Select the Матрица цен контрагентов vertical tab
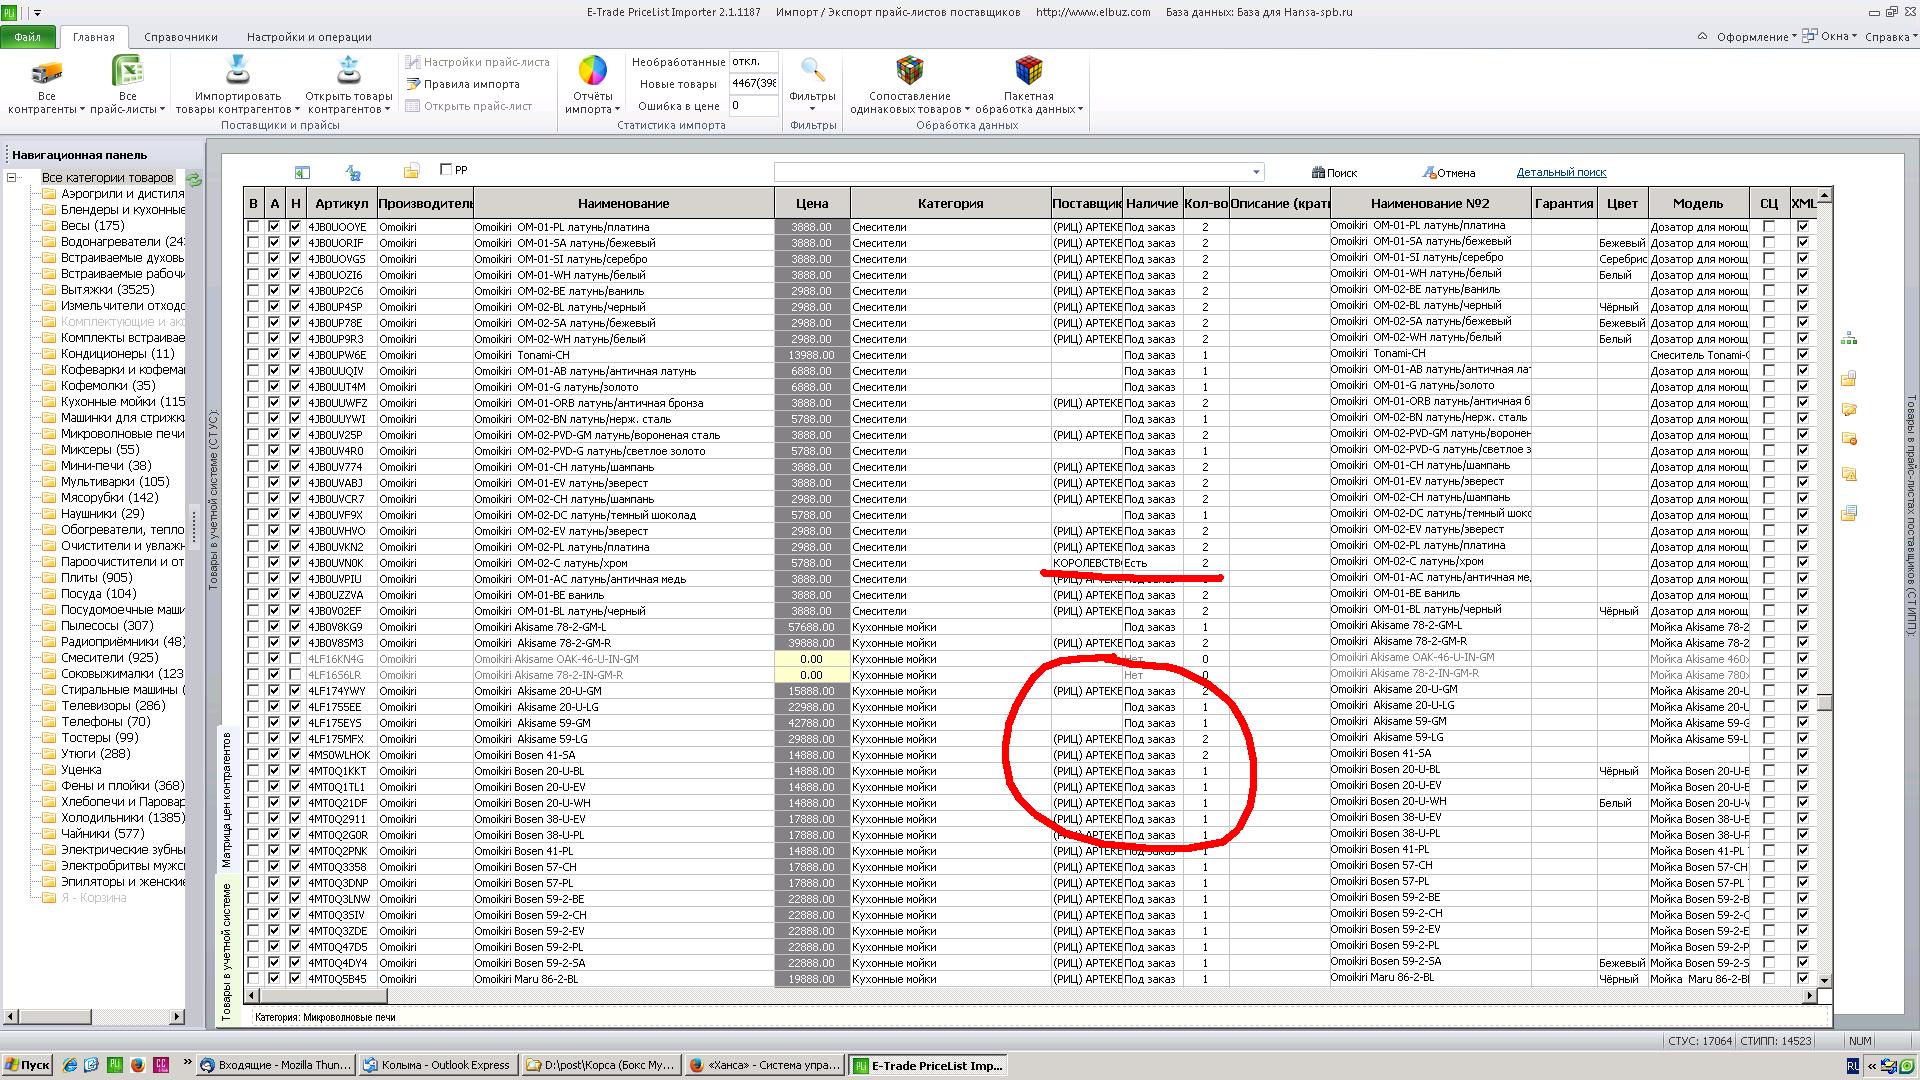The image size is (1920, 1080). tap(226, 799)
